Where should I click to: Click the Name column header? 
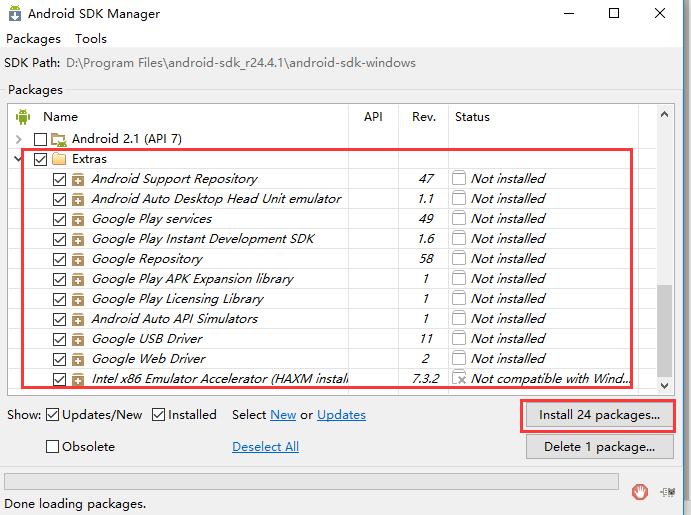pyautogui.click(x=60, y=117)
